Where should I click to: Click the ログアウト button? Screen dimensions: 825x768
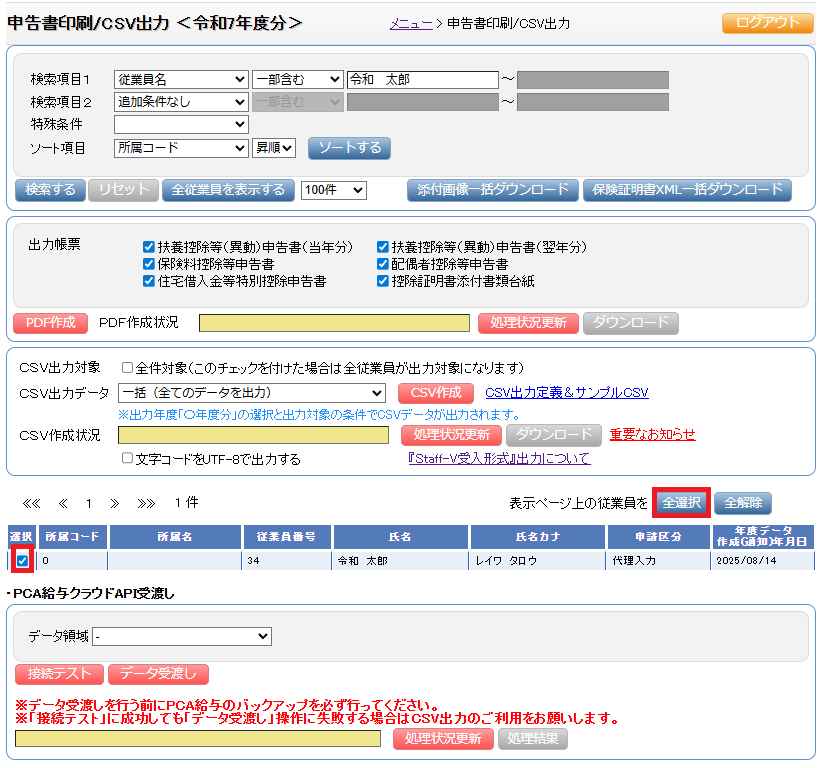point(767,23)
